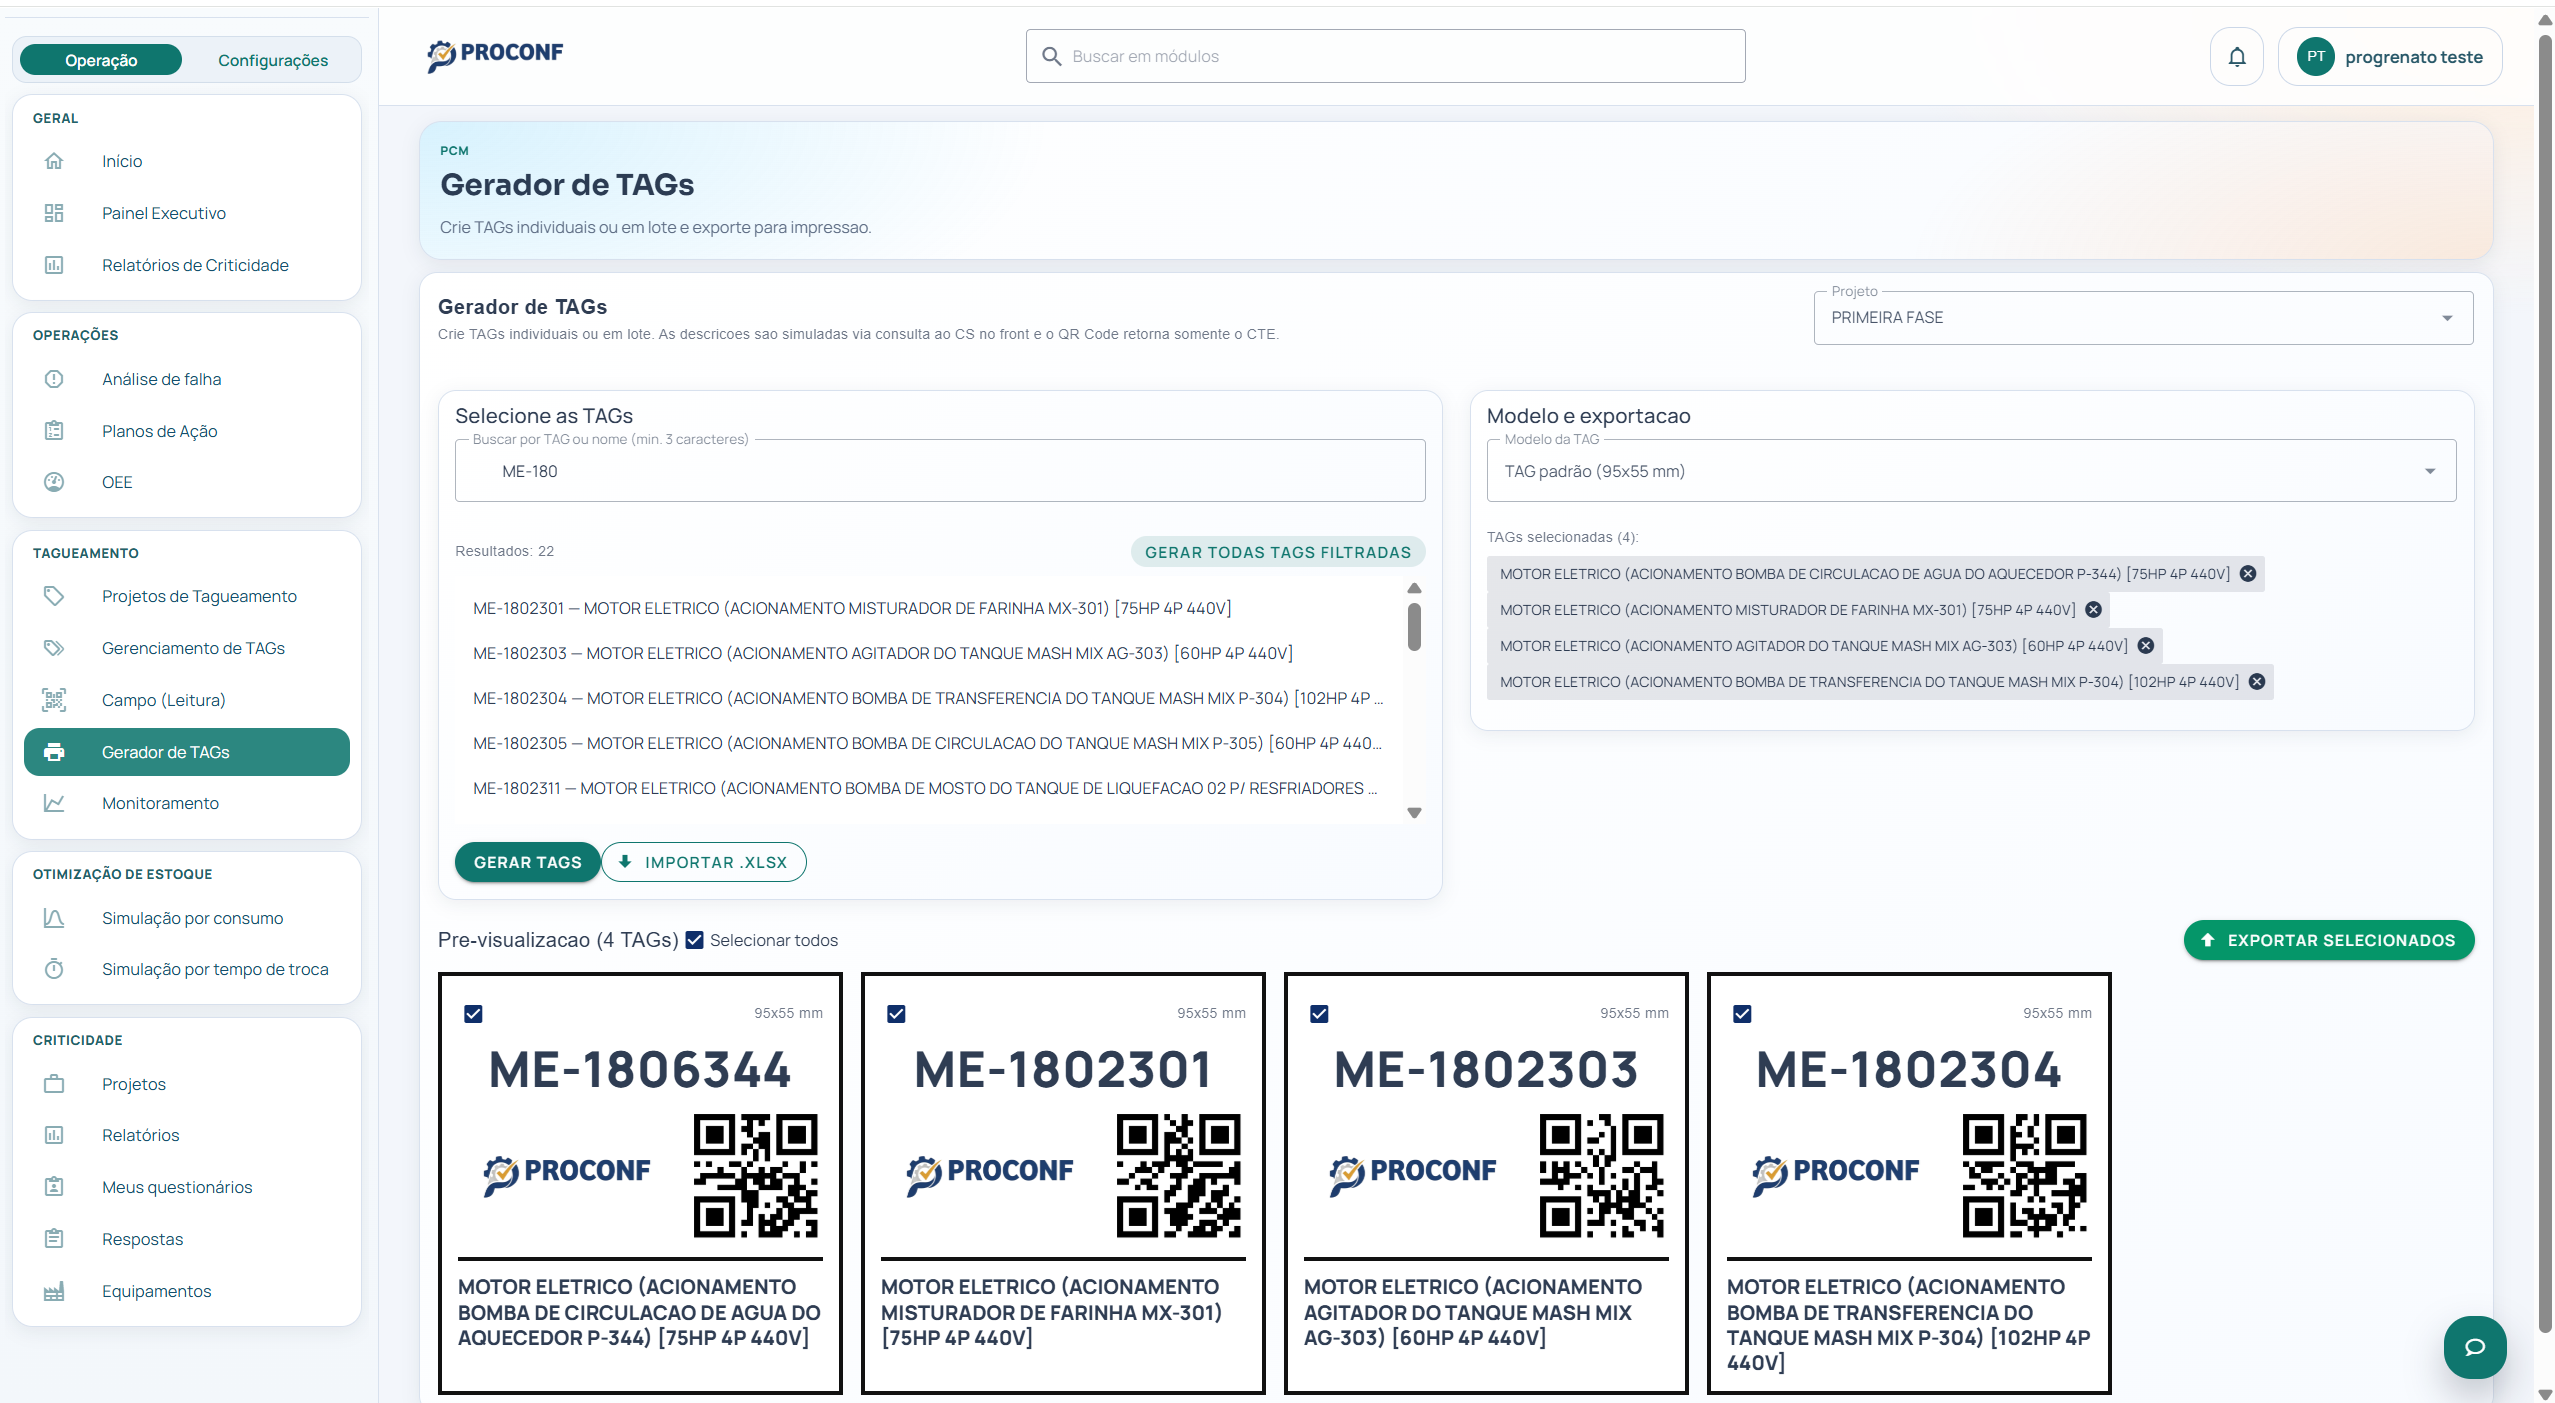2555x1403 pixels.
Task: Open the progrenato teste user menu
Action: tap(2389, 57)
